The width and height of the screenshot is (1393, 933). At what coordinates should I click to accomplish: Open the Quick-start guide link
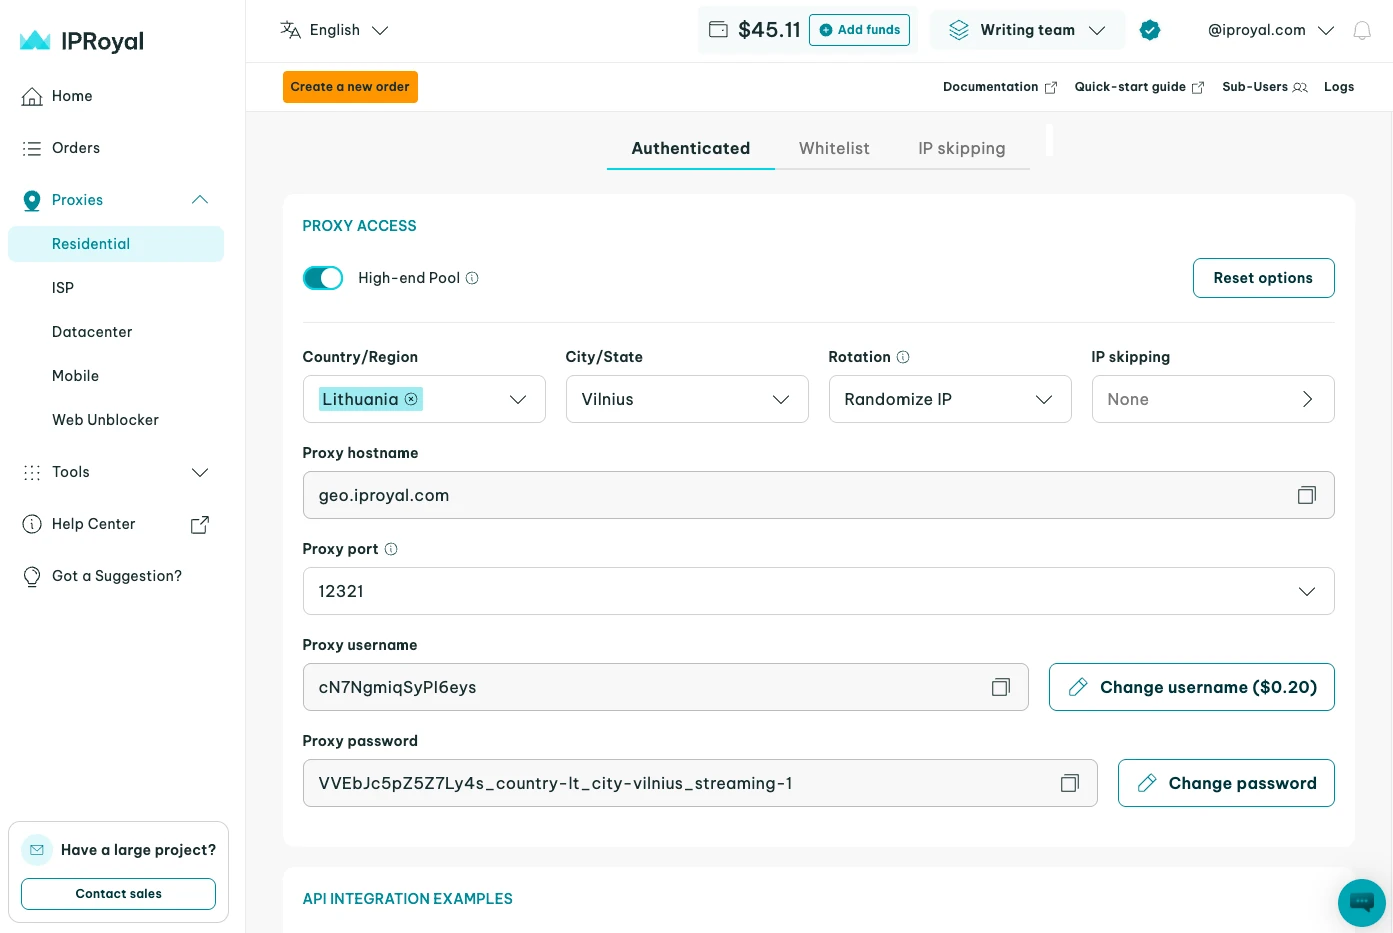(1130, 87)
